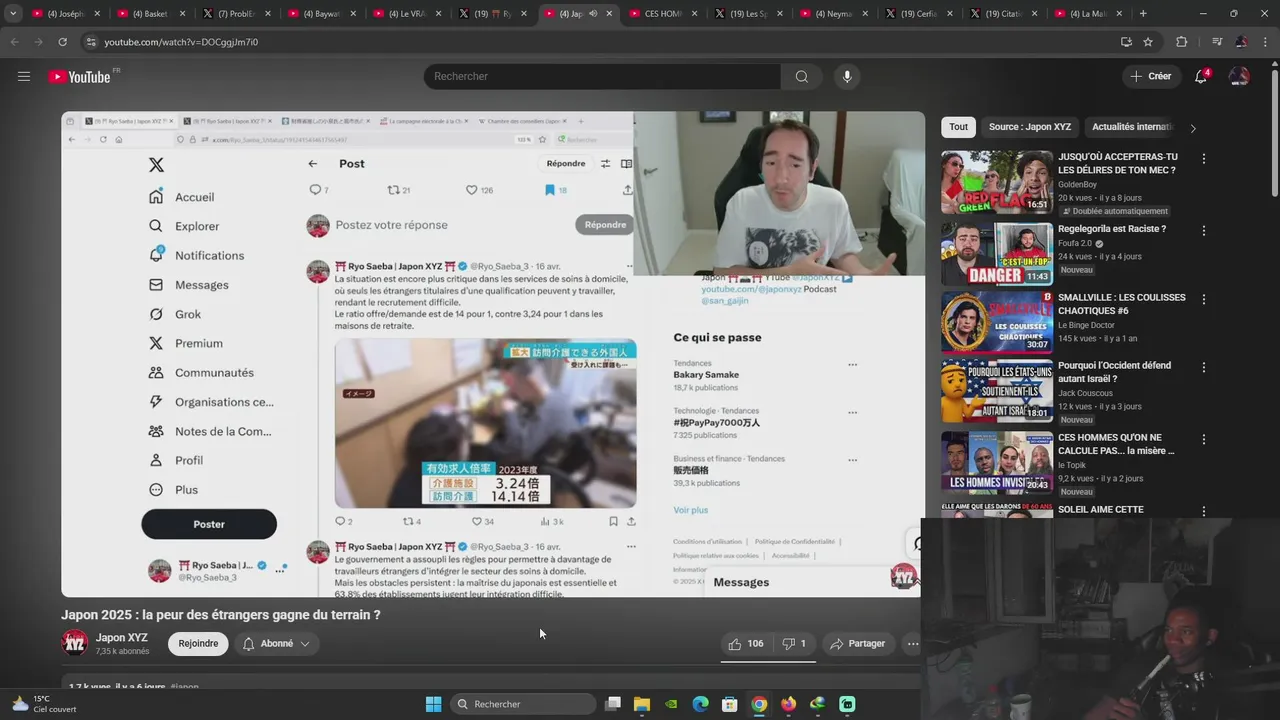The image size is (1280, 720).
Task: Expand the tab search chevron
Action: point(13,14)
